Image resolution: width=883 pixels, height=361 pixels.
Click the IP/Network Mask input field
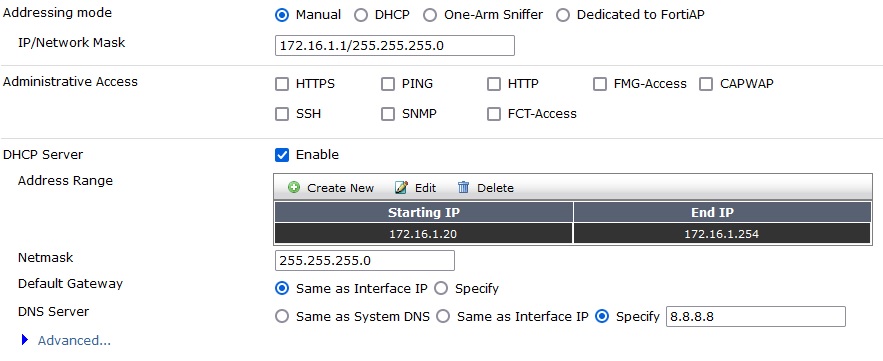pyautogui.click(x=395, y=46)
